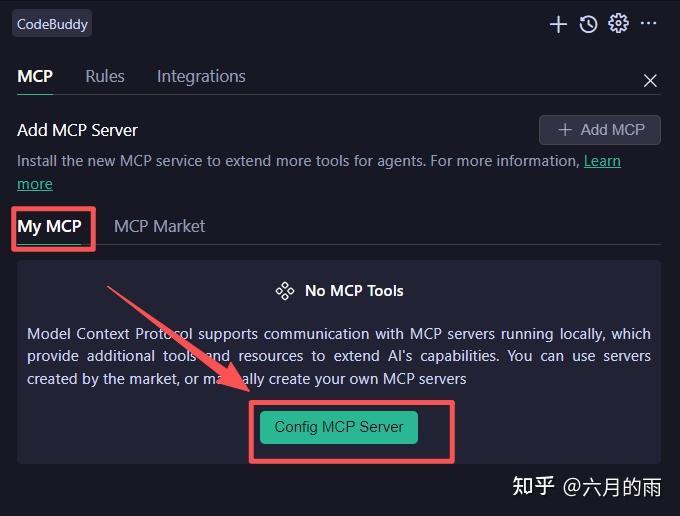Open the three-dot more options menu
This screenshot has width=680, height=516.
pyautogui.click(x=648, y=23)
